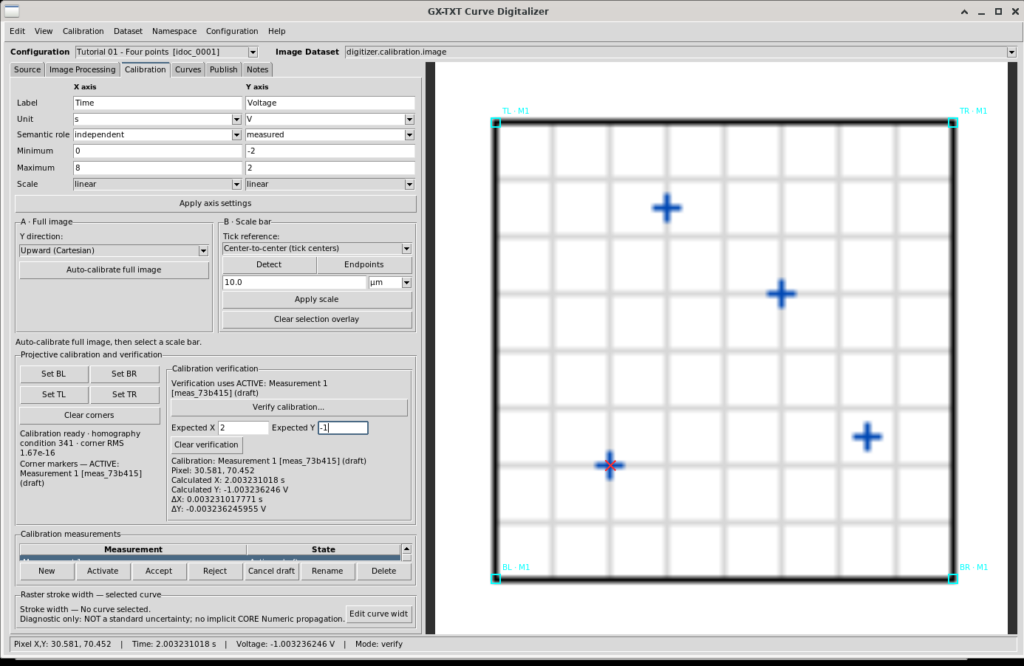Click the red verification cross marker
Screen dimensions: 1024x666
(610, 466)
